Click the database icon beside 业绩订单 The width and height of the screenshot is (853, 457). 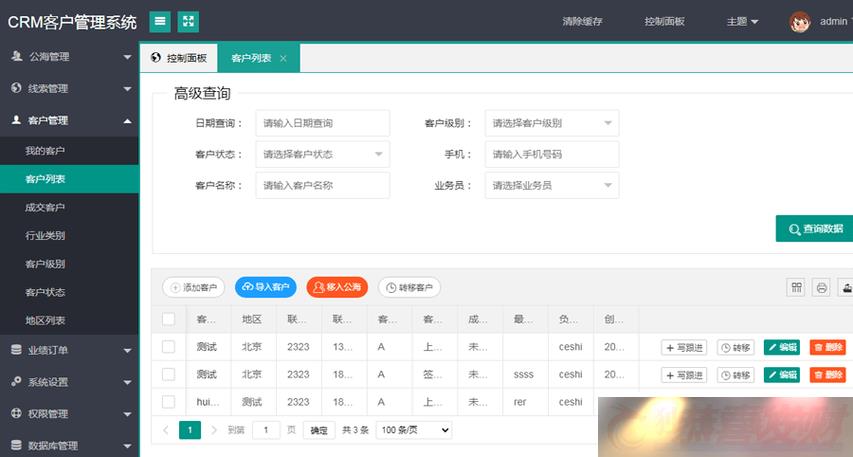point(17,350)
